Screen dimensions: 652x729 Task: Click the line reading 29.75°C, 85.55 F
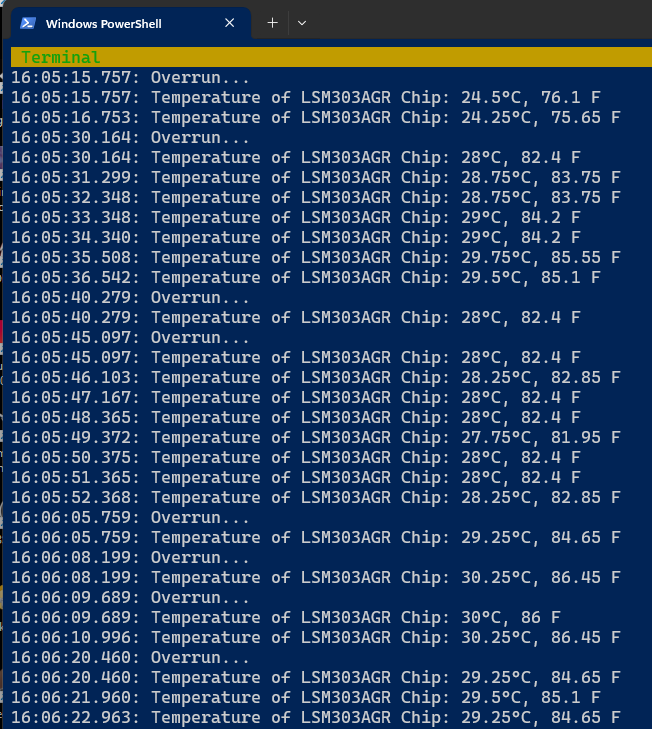tap(316, 258)
